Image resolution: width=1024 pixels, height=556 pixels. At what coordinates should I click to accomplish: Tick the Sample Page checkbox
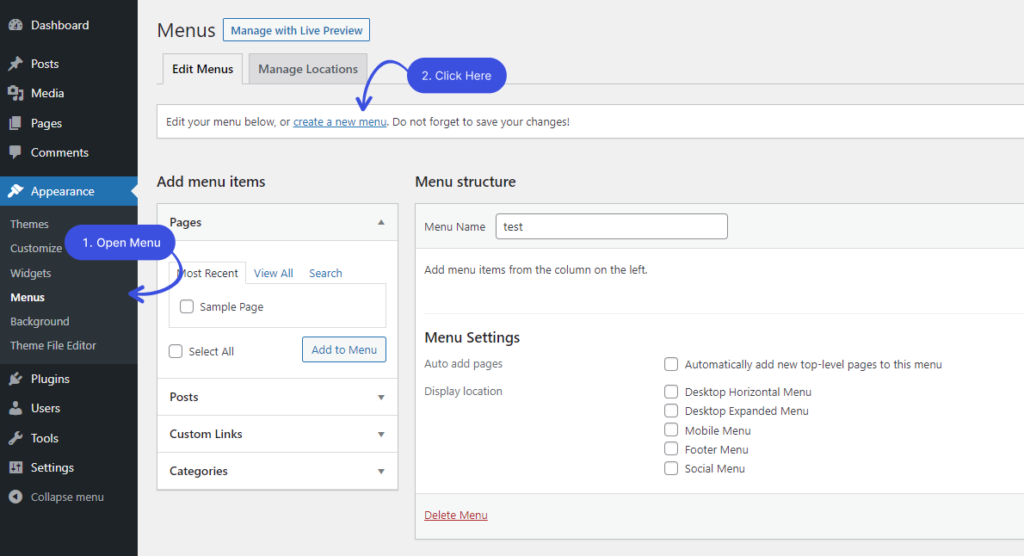tap(187, 306)
